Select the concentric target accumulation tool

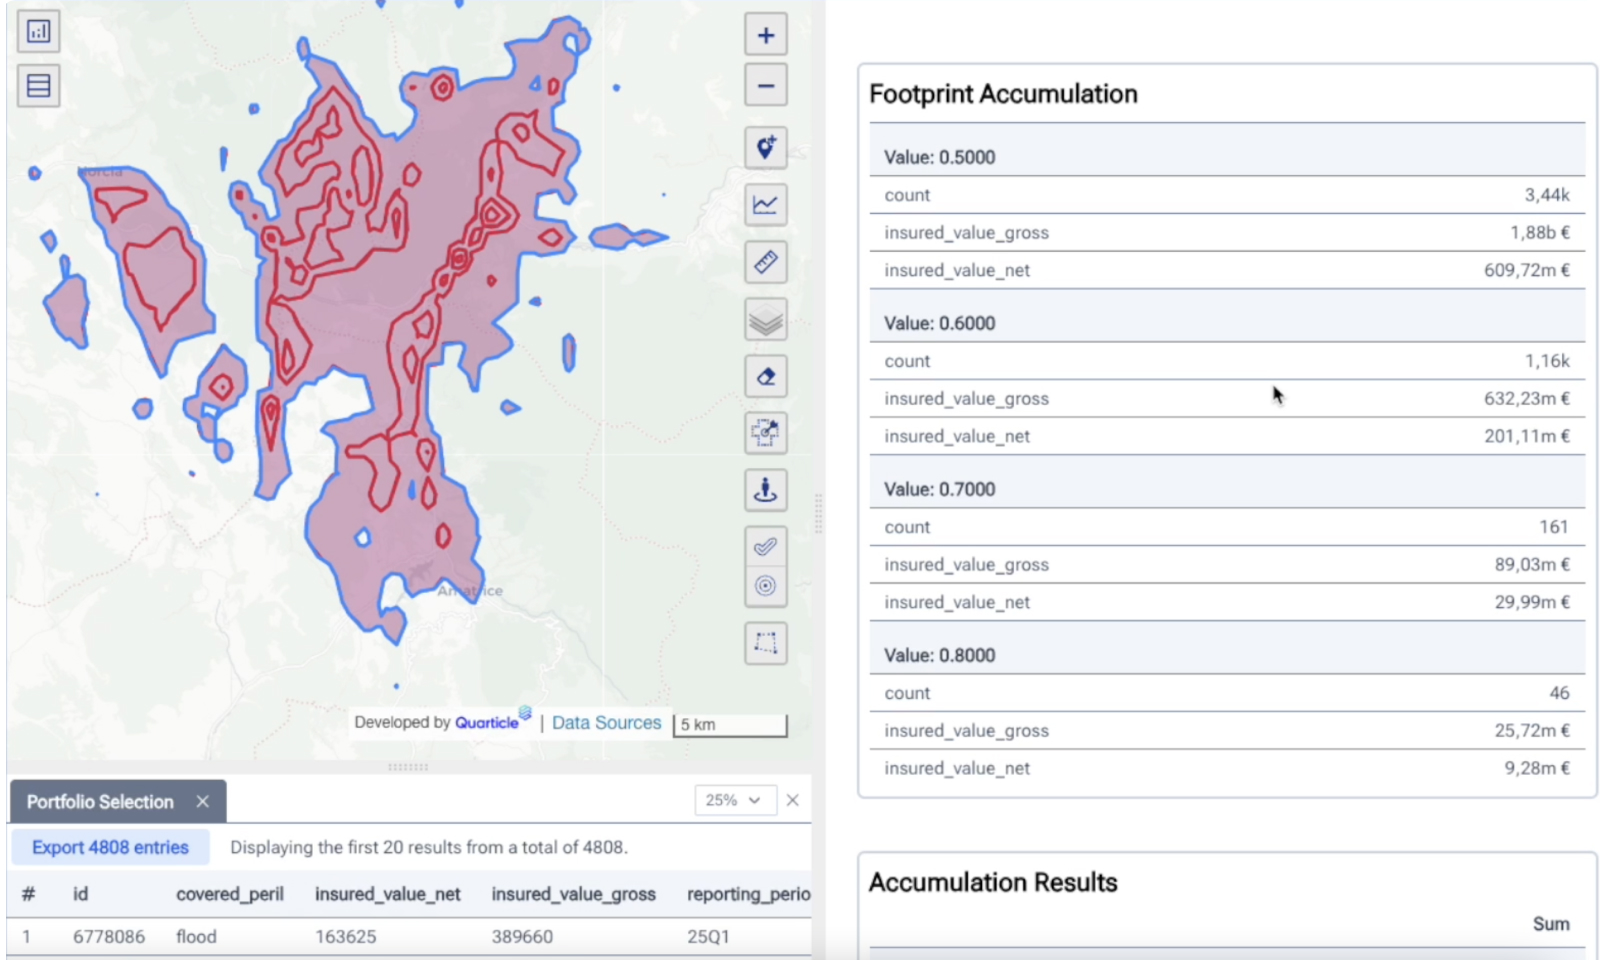tap(765, 585)
